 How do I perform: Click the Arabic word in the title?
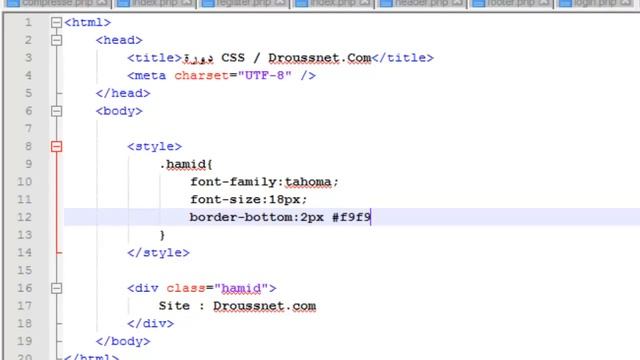[198, 58]
